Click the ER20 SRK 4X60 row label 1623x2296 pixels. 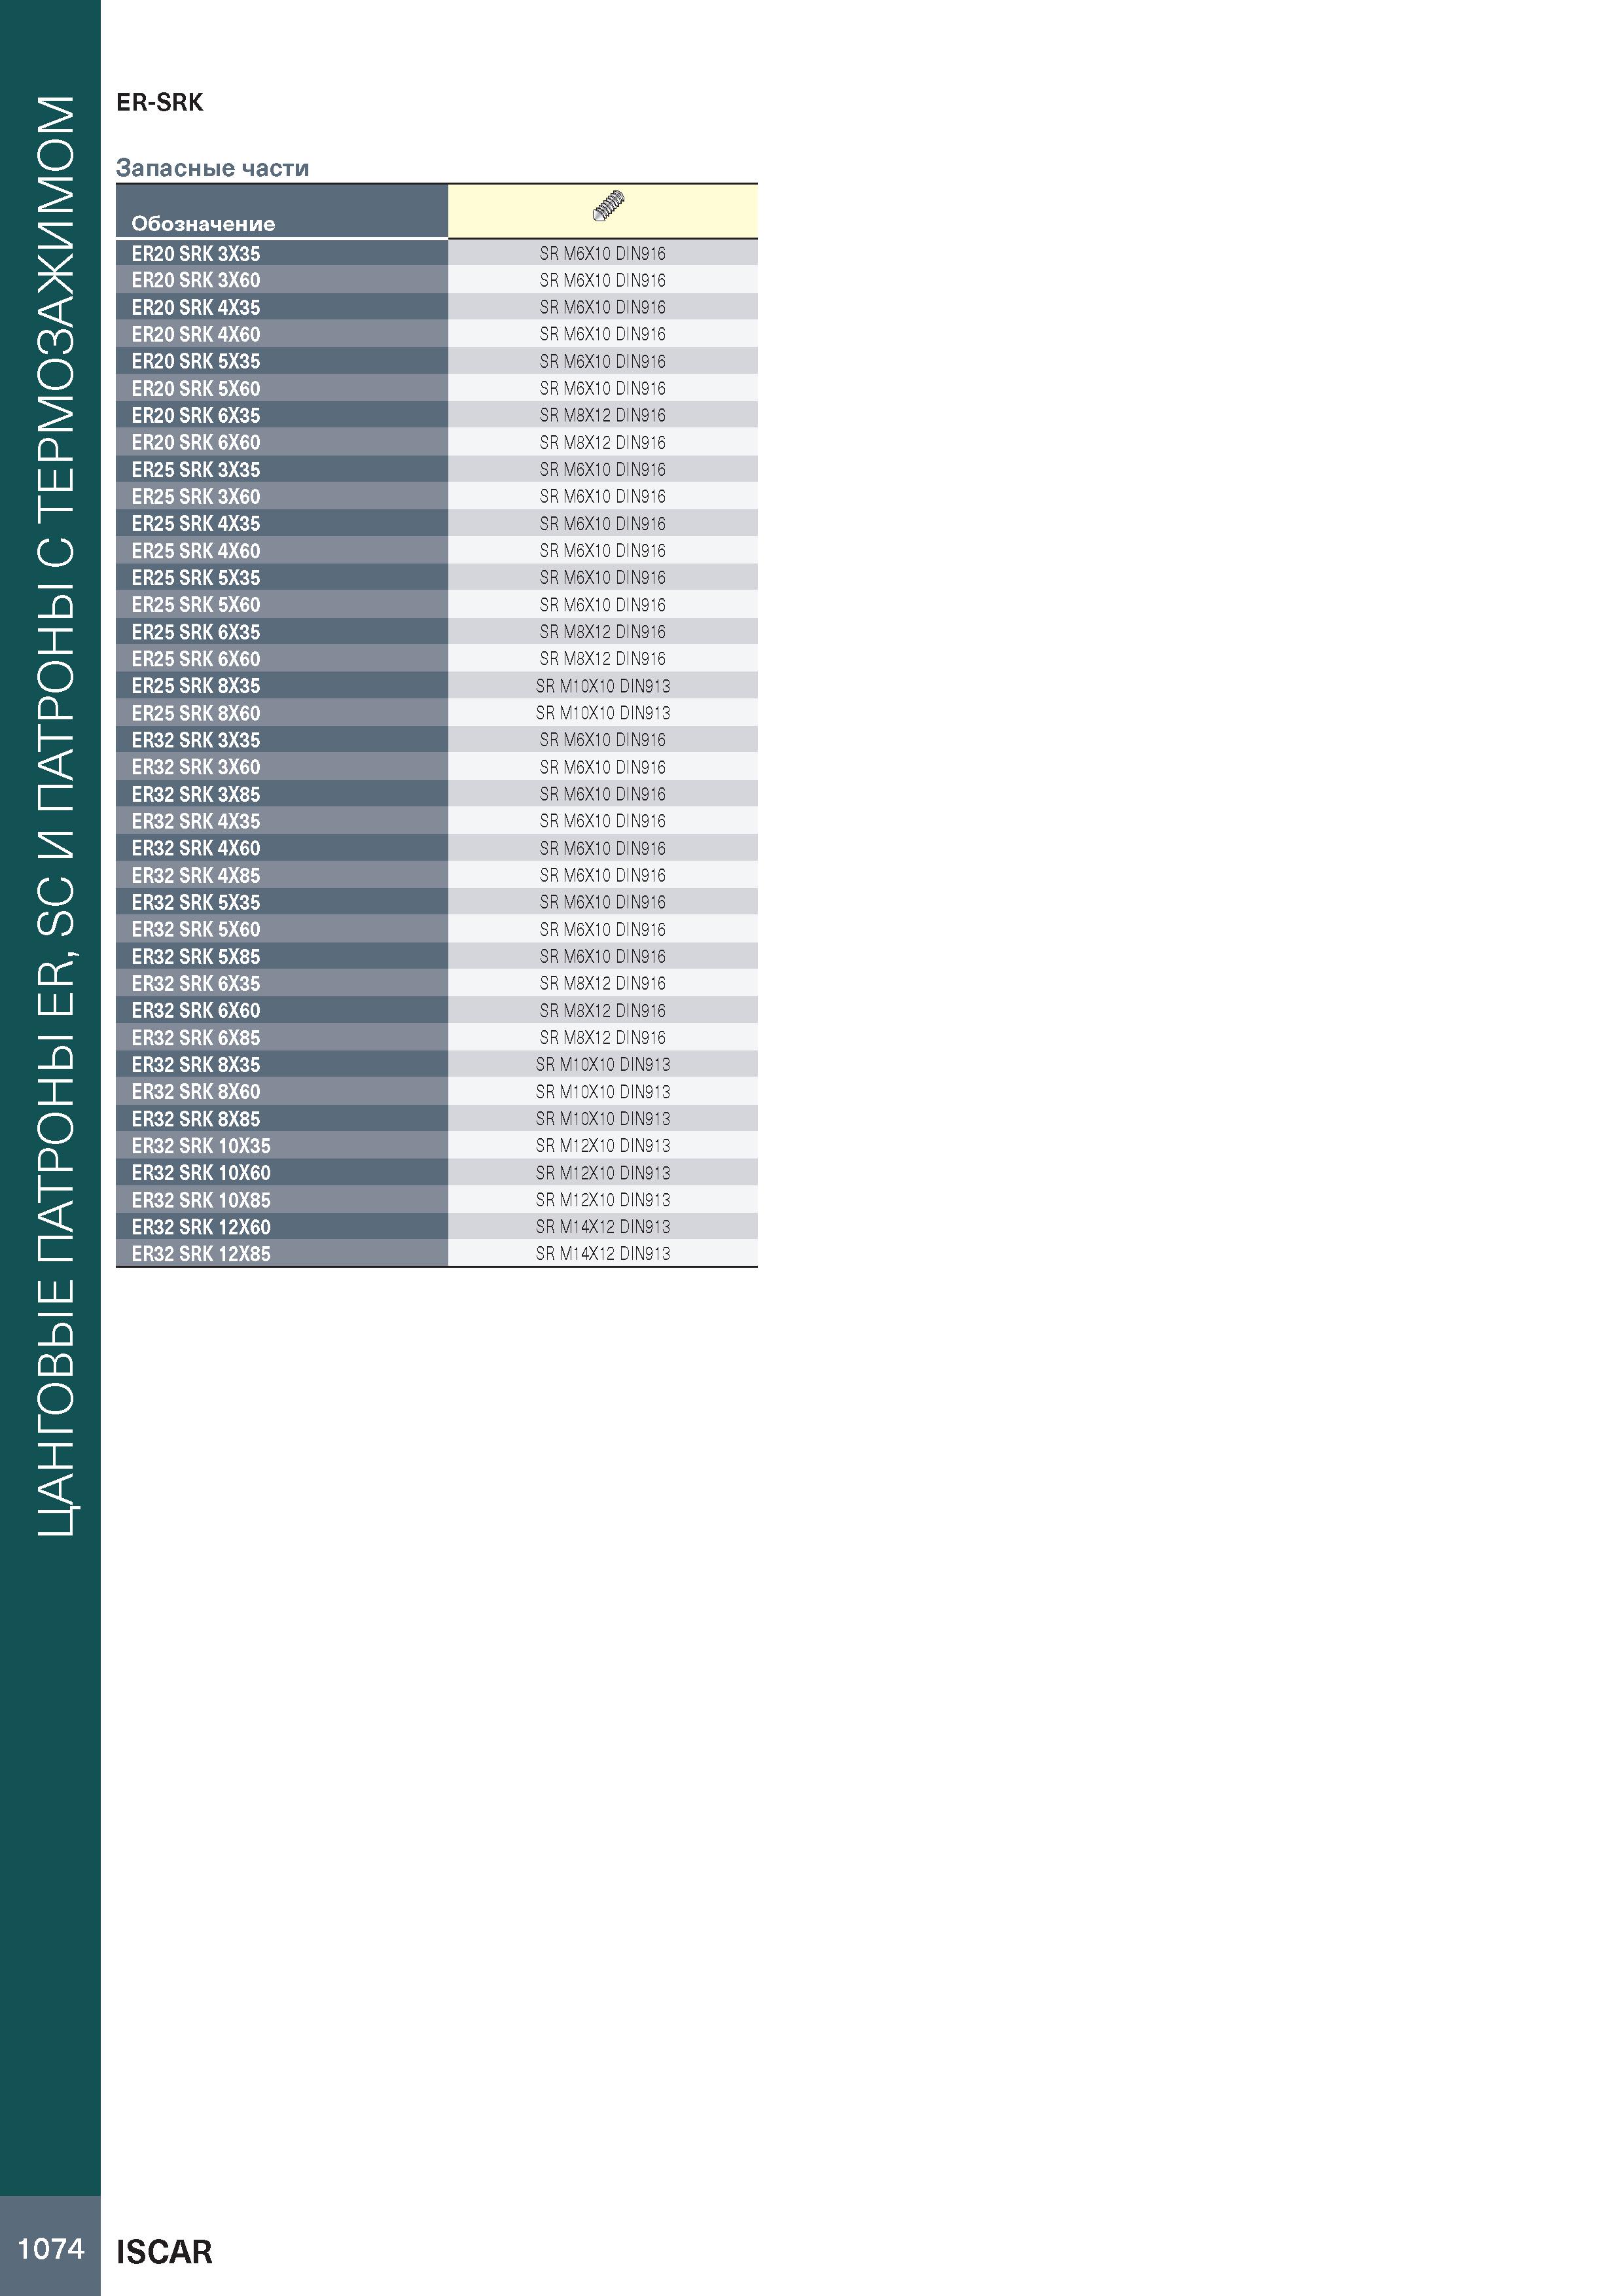point(196,335)
